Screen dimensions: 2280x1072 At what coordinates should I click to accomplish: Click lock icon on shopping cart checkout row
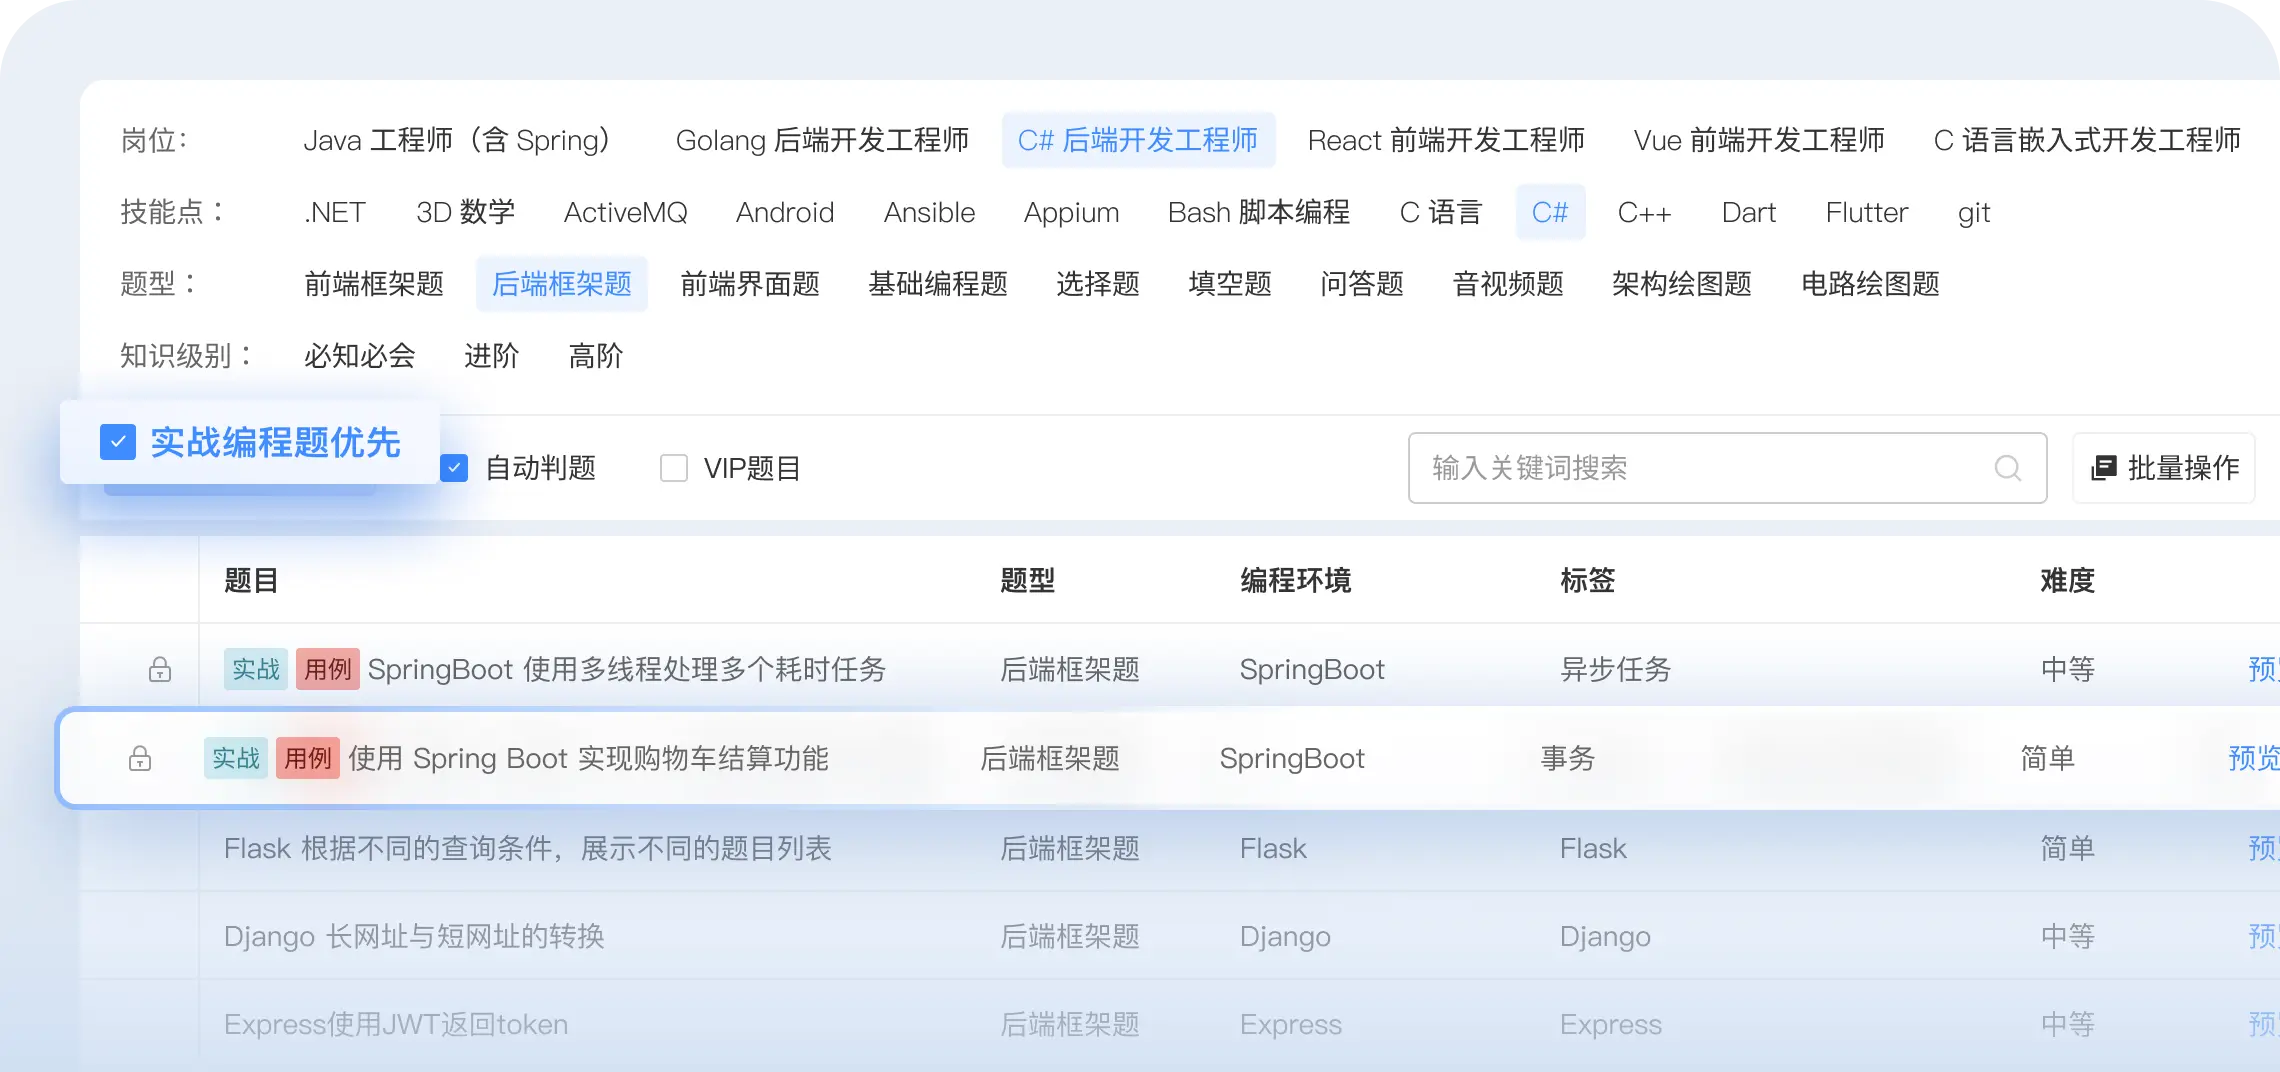[x=140, y=759]
